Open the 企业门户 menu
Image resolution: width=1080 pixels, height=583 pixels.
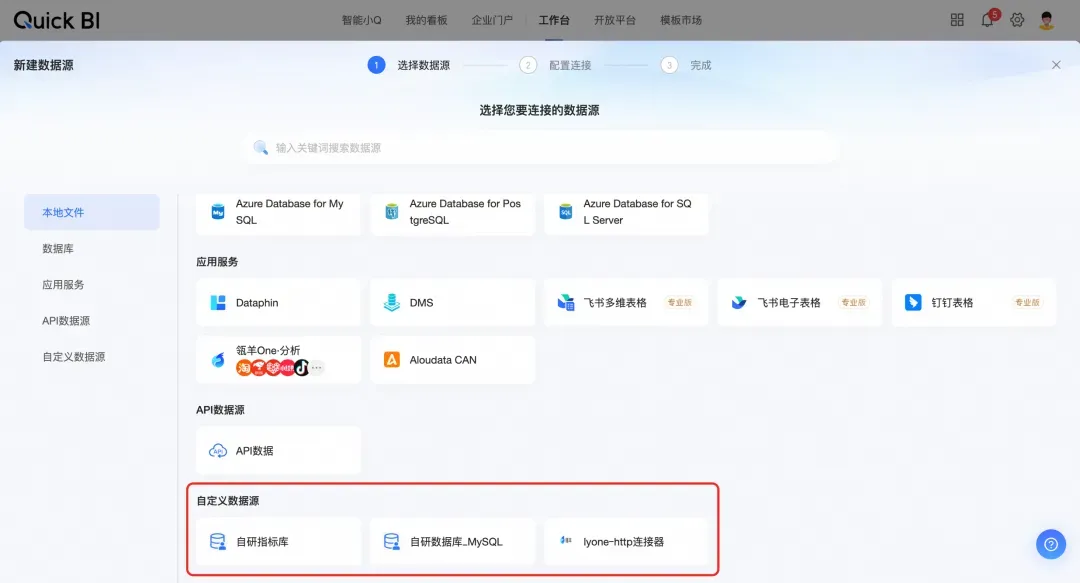click(x=492, y=20)
